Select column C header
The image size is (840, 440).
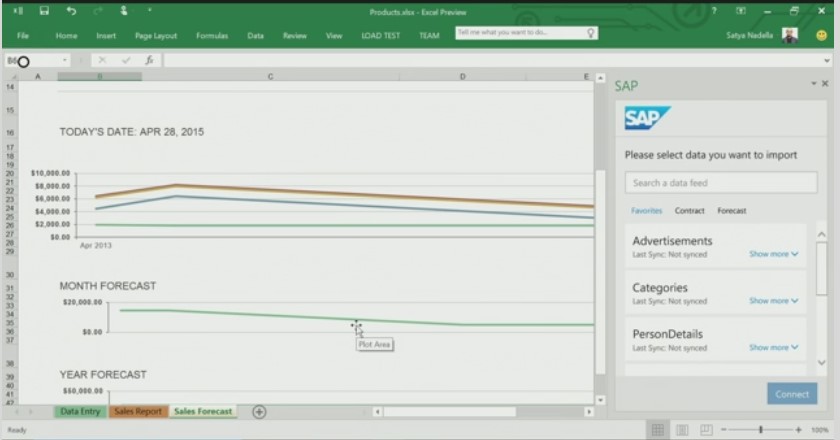tap(271, 77)
